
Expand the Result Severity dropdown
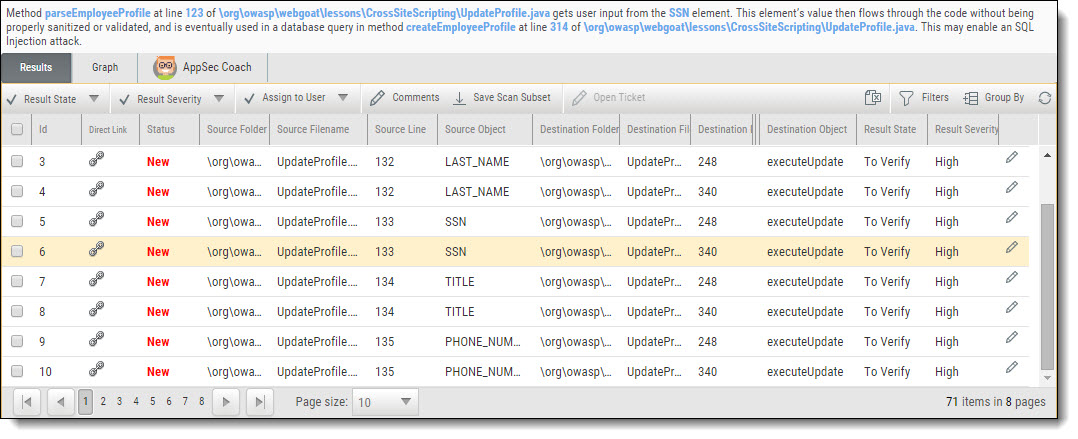click(219, 99)
